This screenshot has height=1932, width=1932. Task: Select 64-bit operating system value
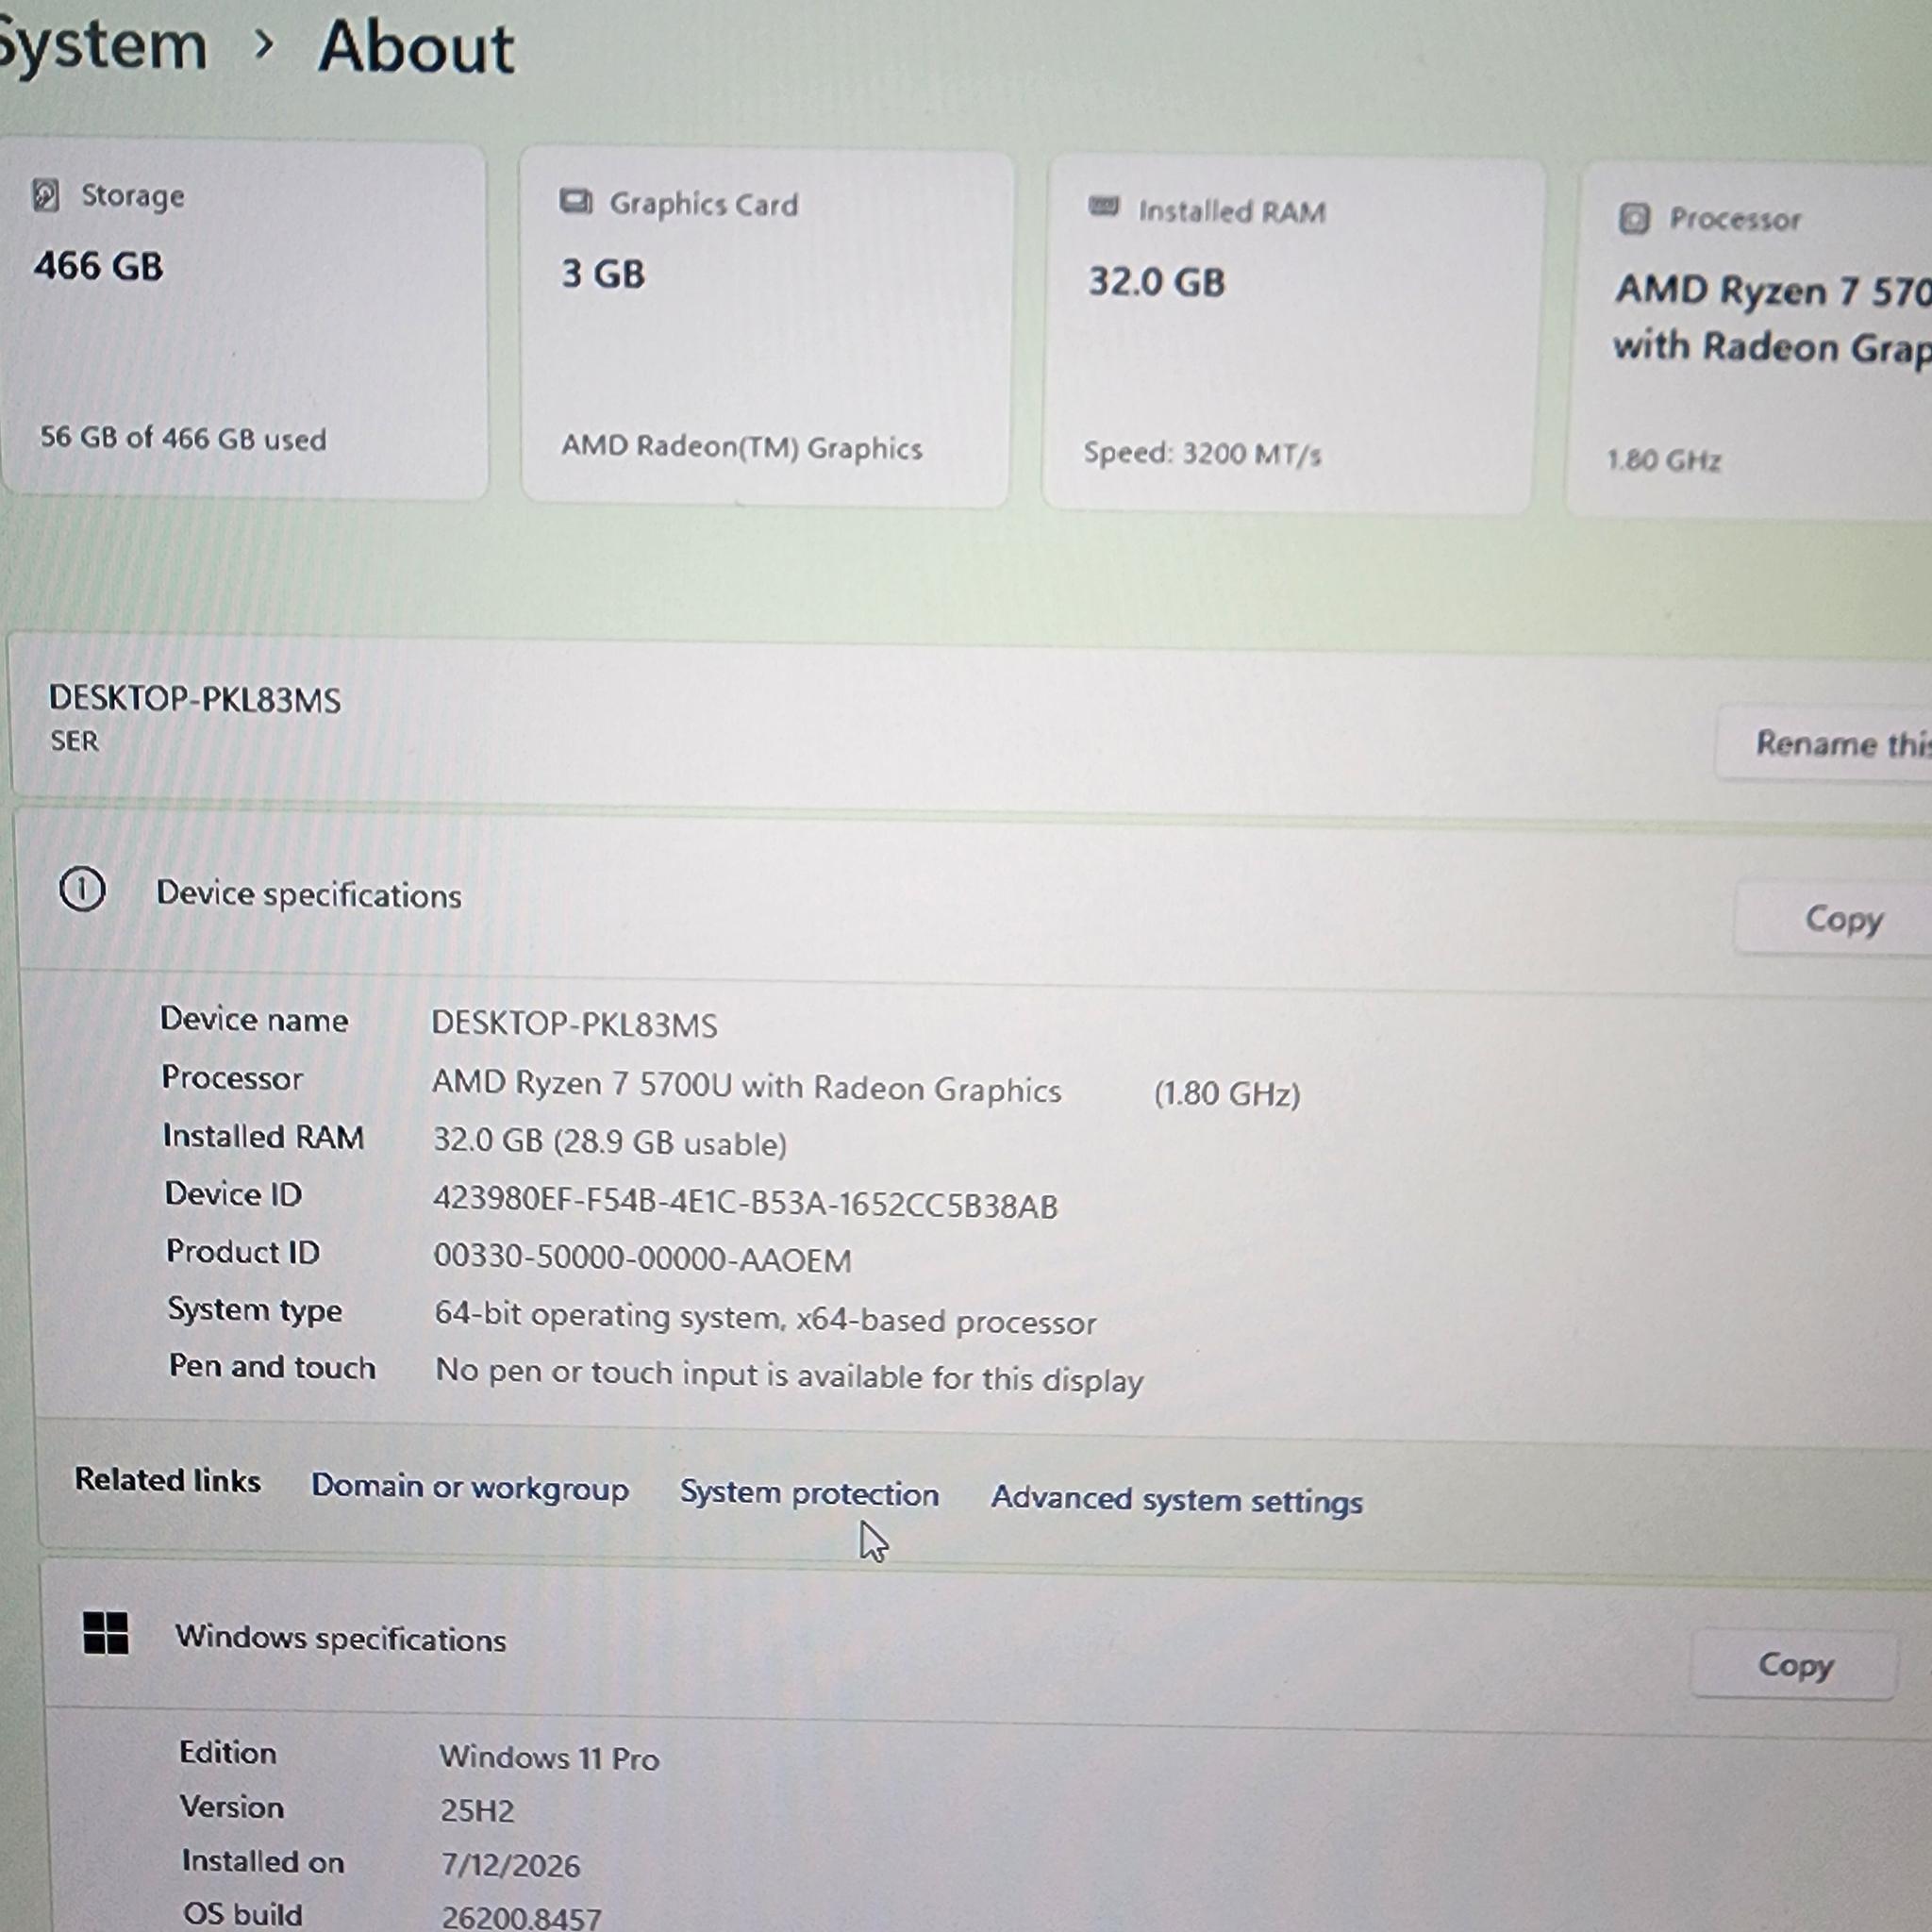tap(766, 1318)
